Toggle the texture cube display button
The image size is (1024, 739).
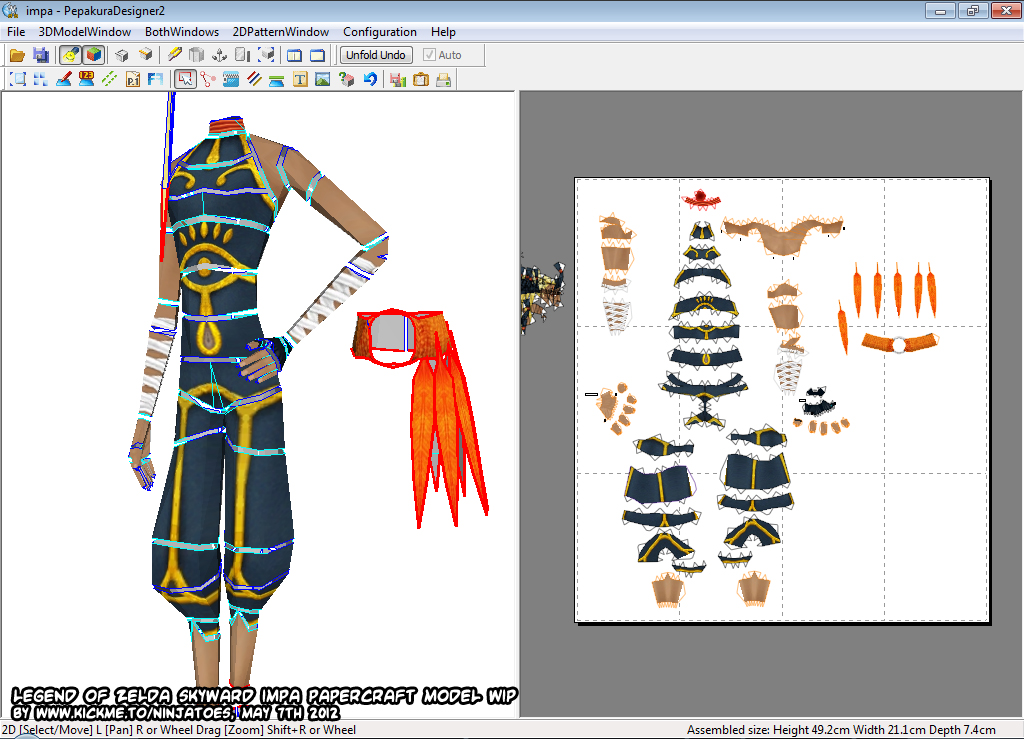pos(94,55)
